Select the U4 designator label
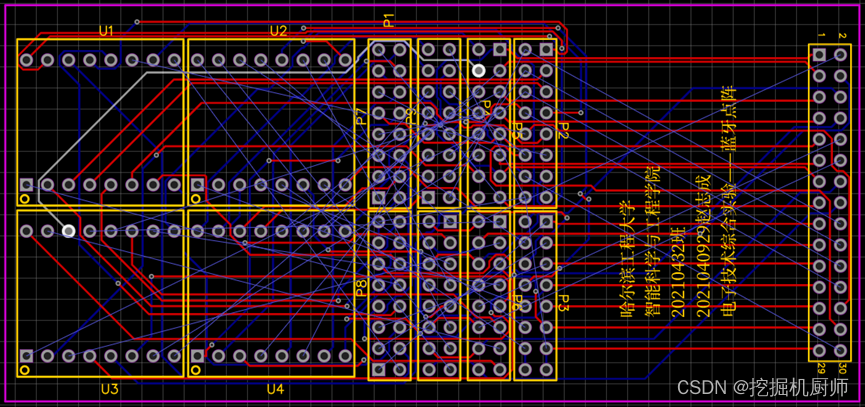The height and width of the screenshot is (407, 865). click(x=275, y=389)
